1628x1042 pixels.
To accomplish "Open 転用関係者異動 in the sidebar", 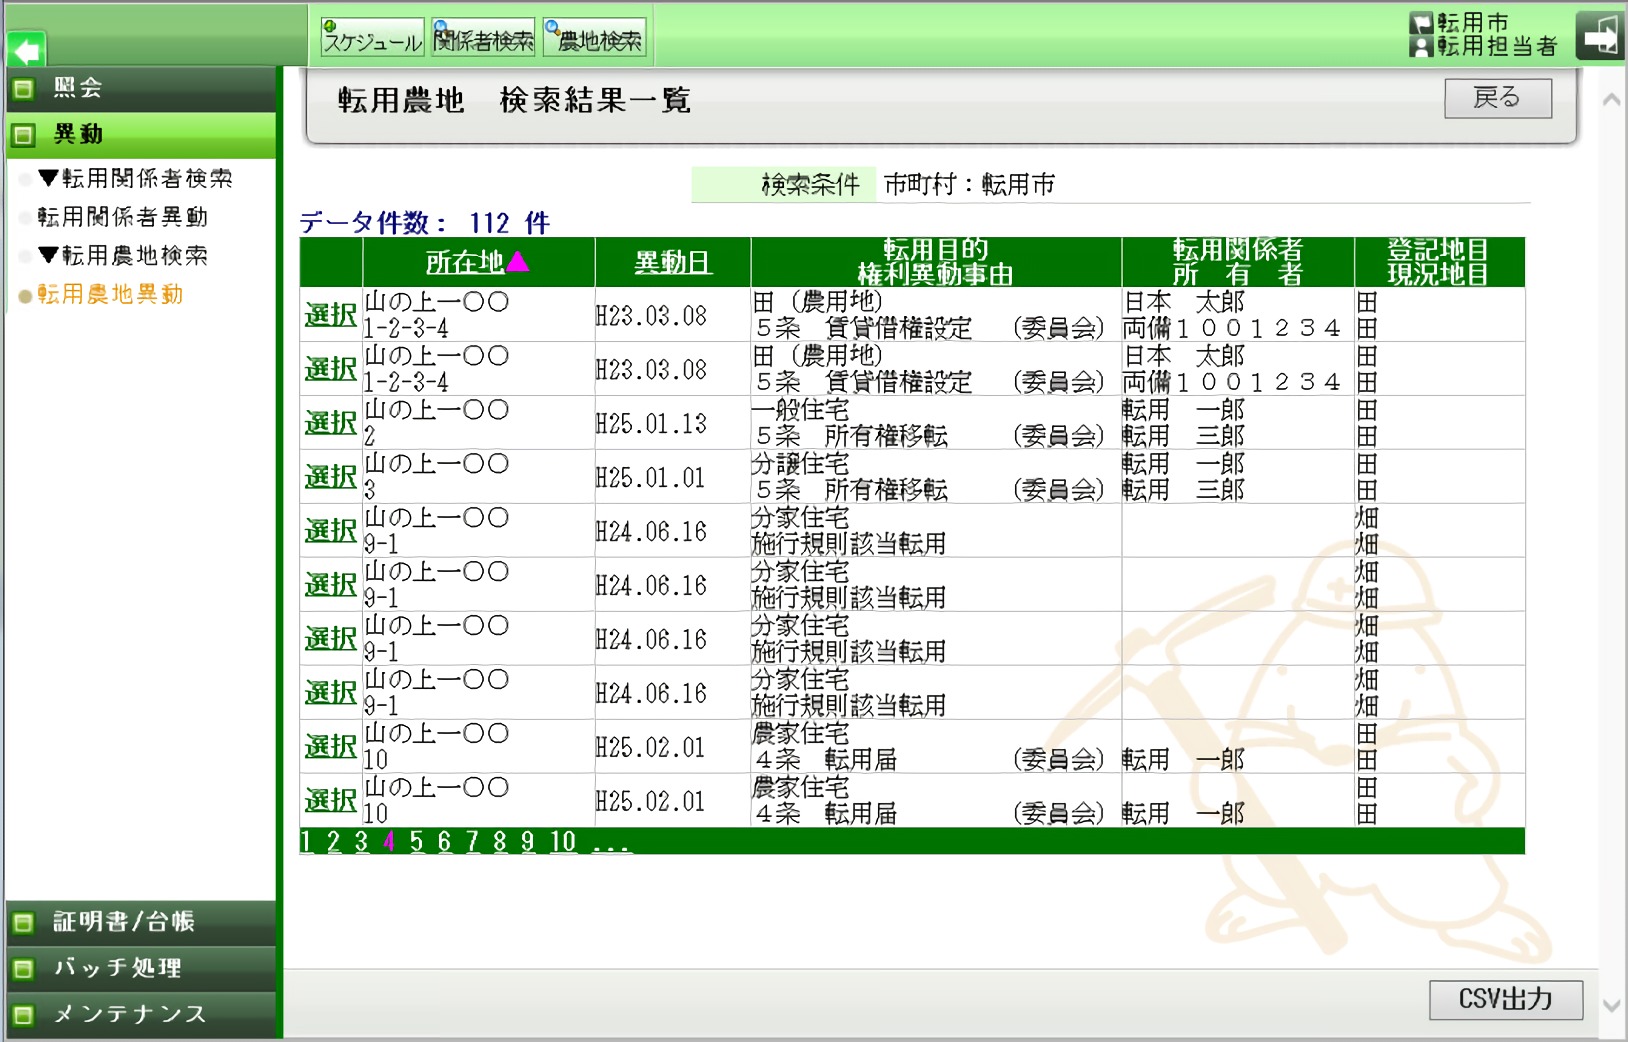I will 123,217.
